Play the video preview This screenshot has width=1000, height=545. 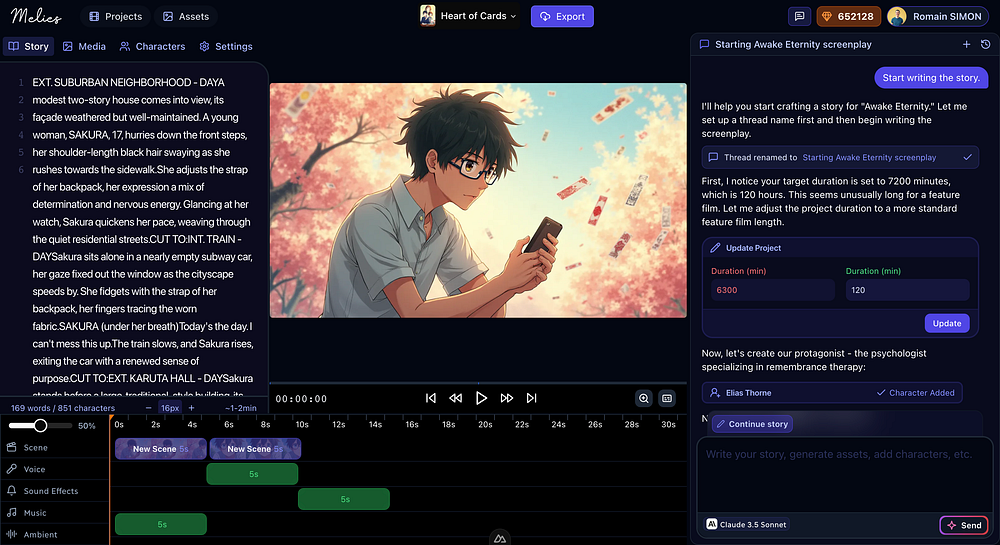pyautogui.click(x=481, y=398)
